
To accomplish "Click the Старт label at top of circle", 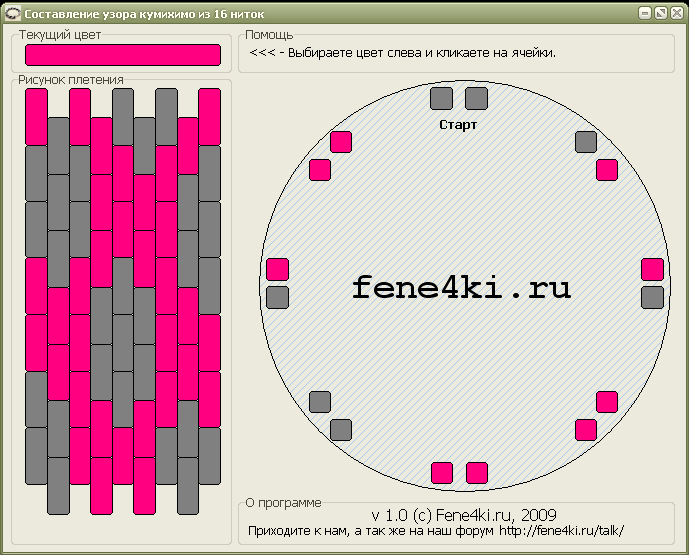I will (458, 125).
